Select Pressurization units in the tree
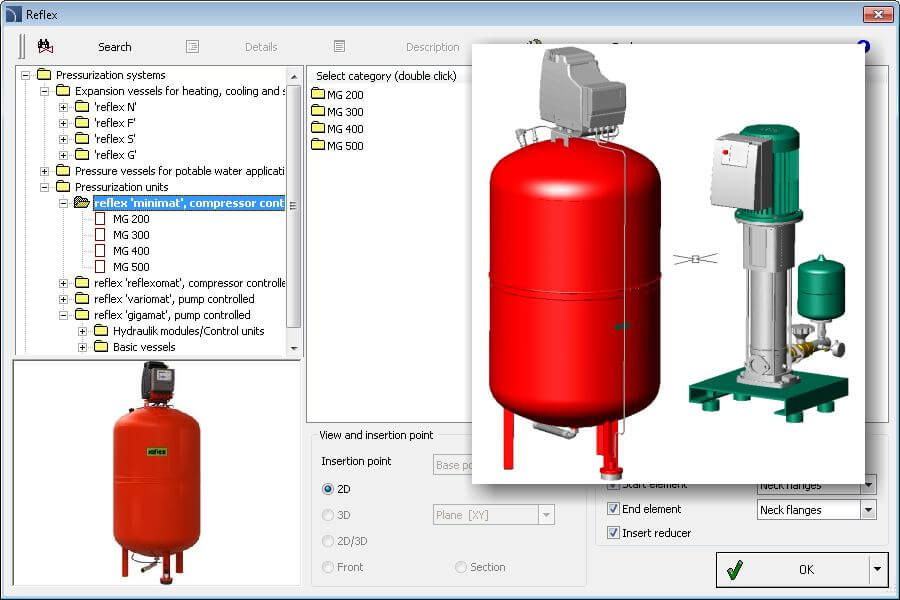Screen dimensions: 900x600 click(x=122, y=187)
